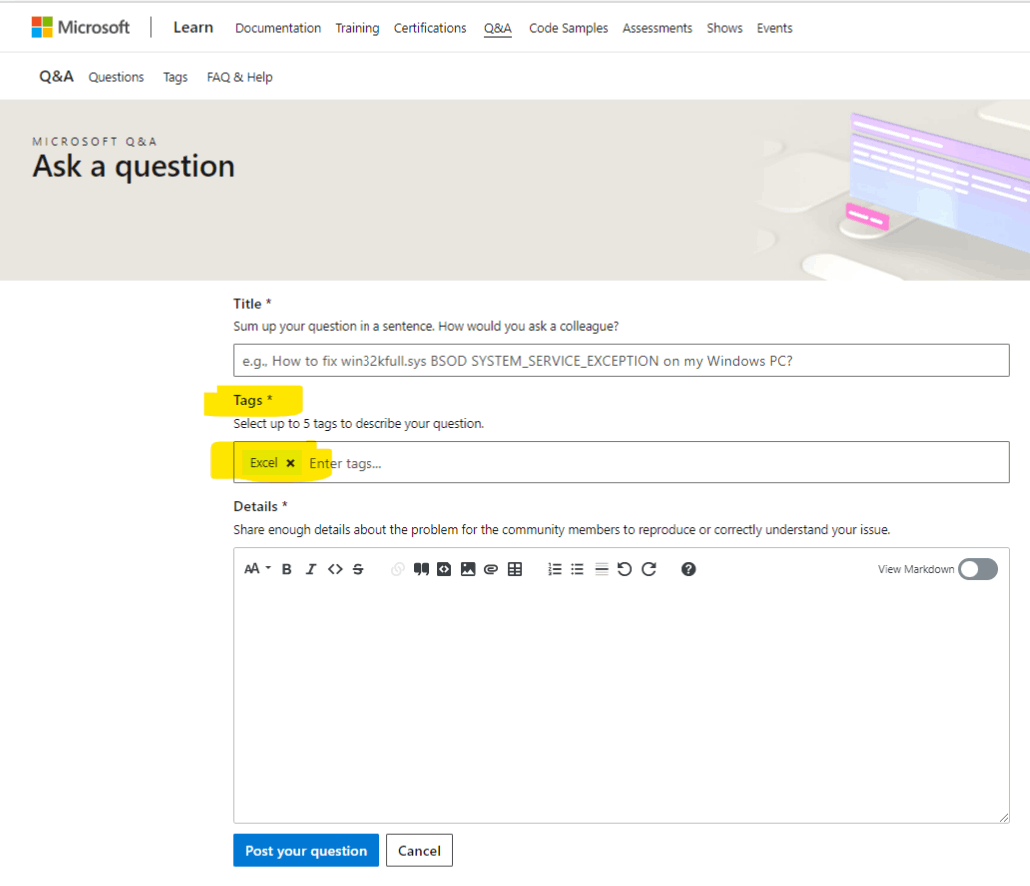Toggle italic formatting in the editor
The image size is (1030, 886).
click(x=311, y=569)
